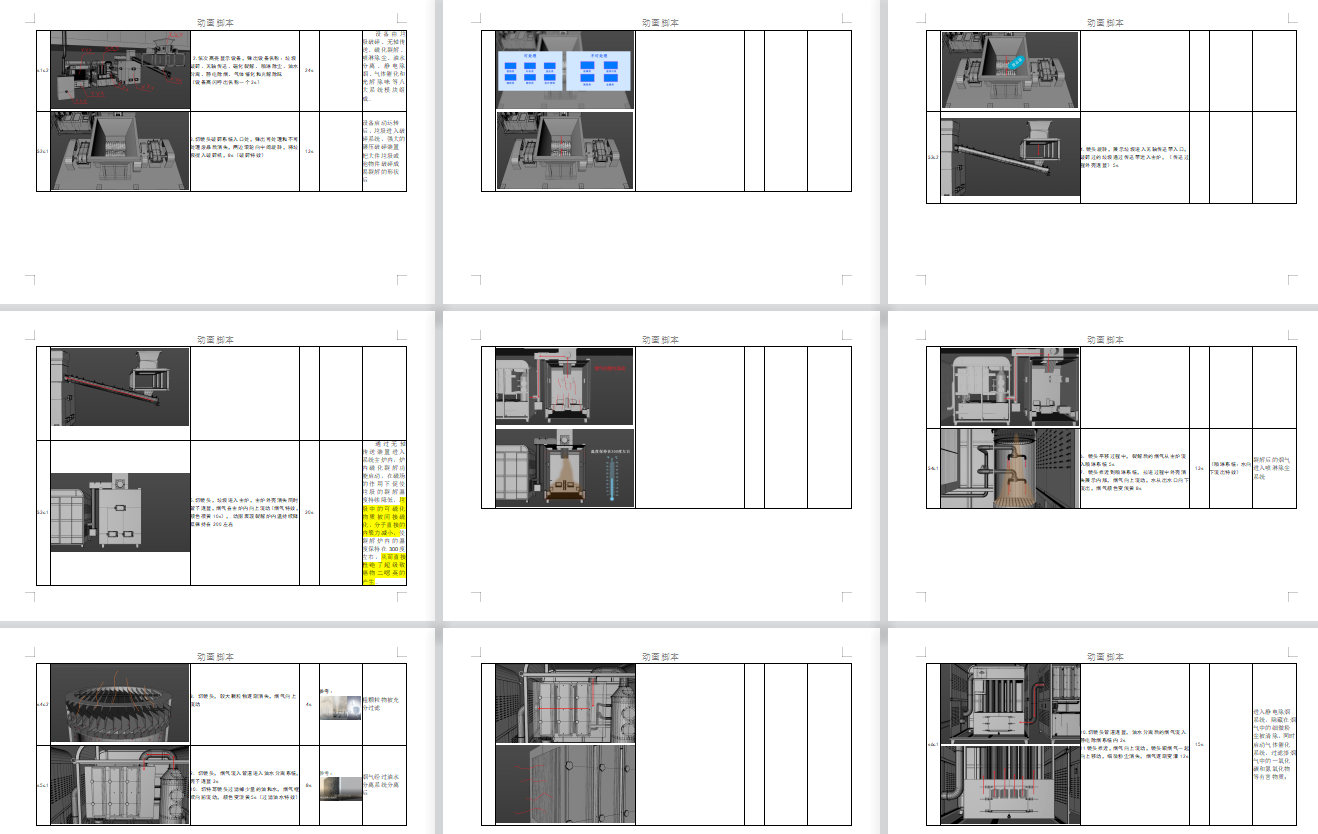This screenshot has height=834, width=1318.
Task: Click the shot label 's4c2'
Action: tap(43, 704)
